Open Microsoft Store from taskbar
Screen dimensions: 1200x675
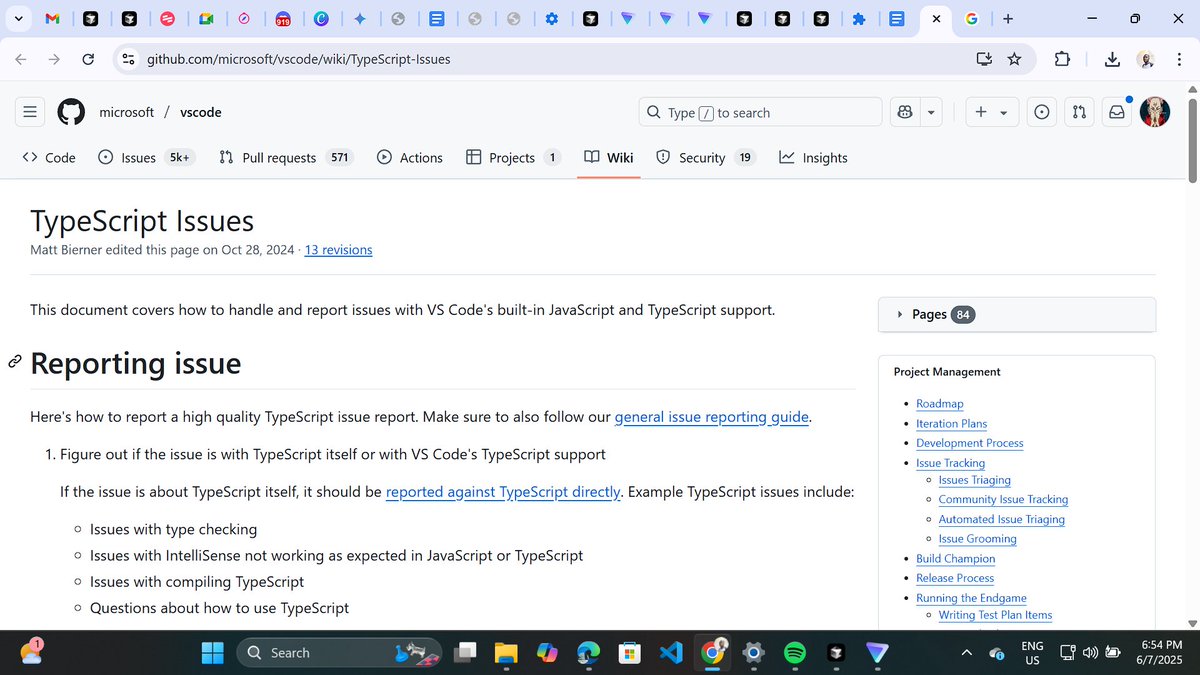coord(629,653)
